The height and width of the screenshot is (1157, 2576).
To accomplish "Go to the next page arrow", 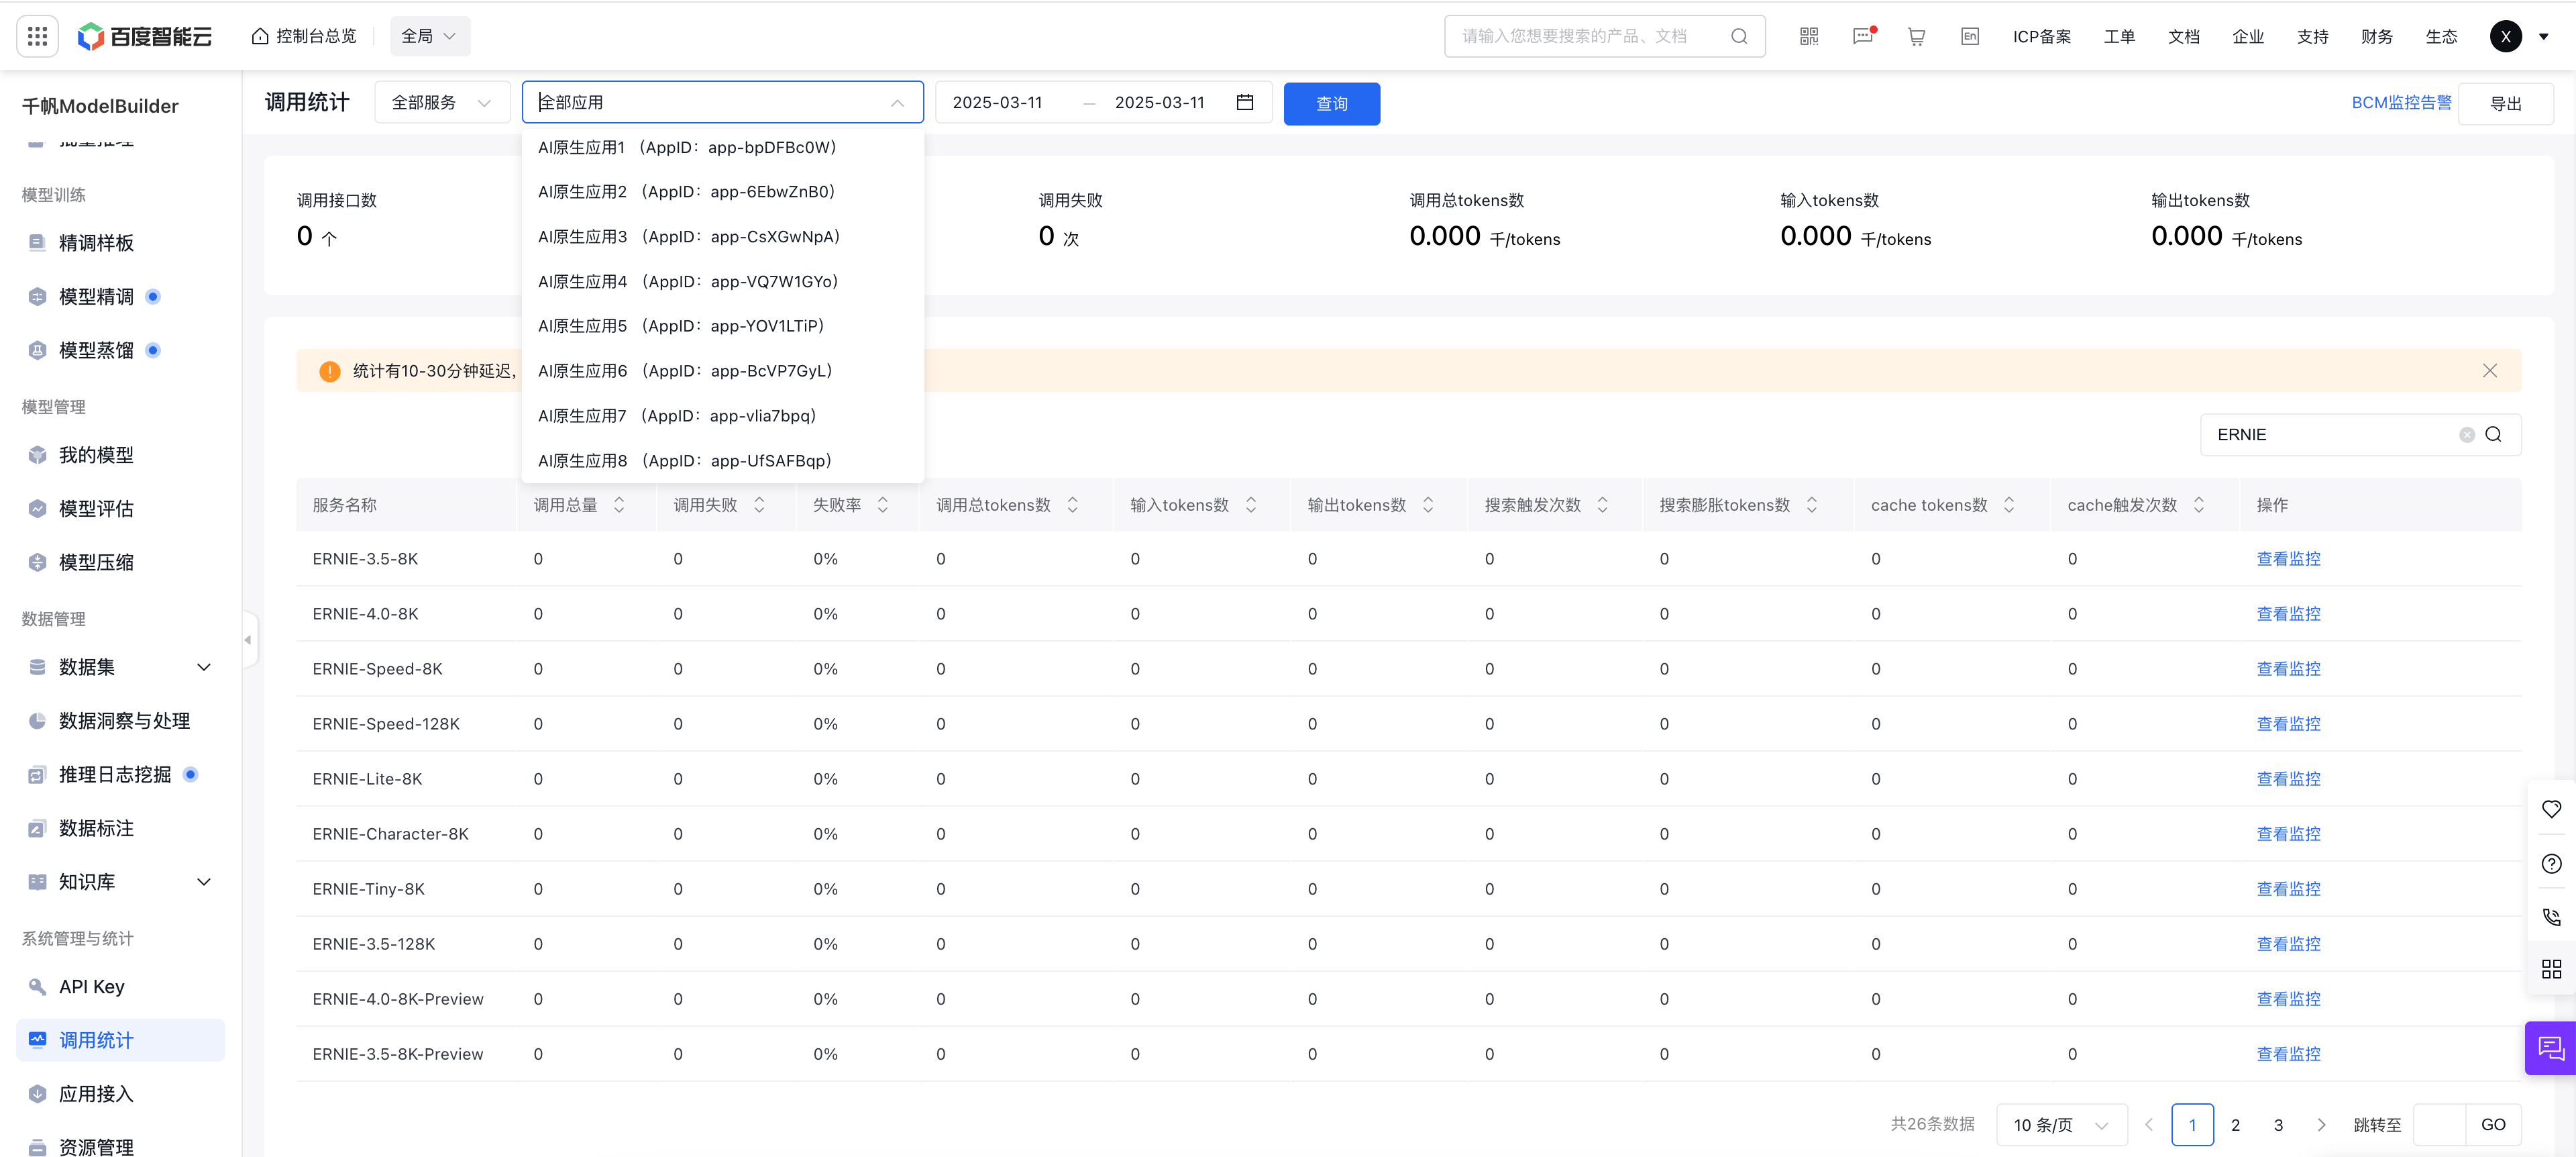I will point(2321,1125).
